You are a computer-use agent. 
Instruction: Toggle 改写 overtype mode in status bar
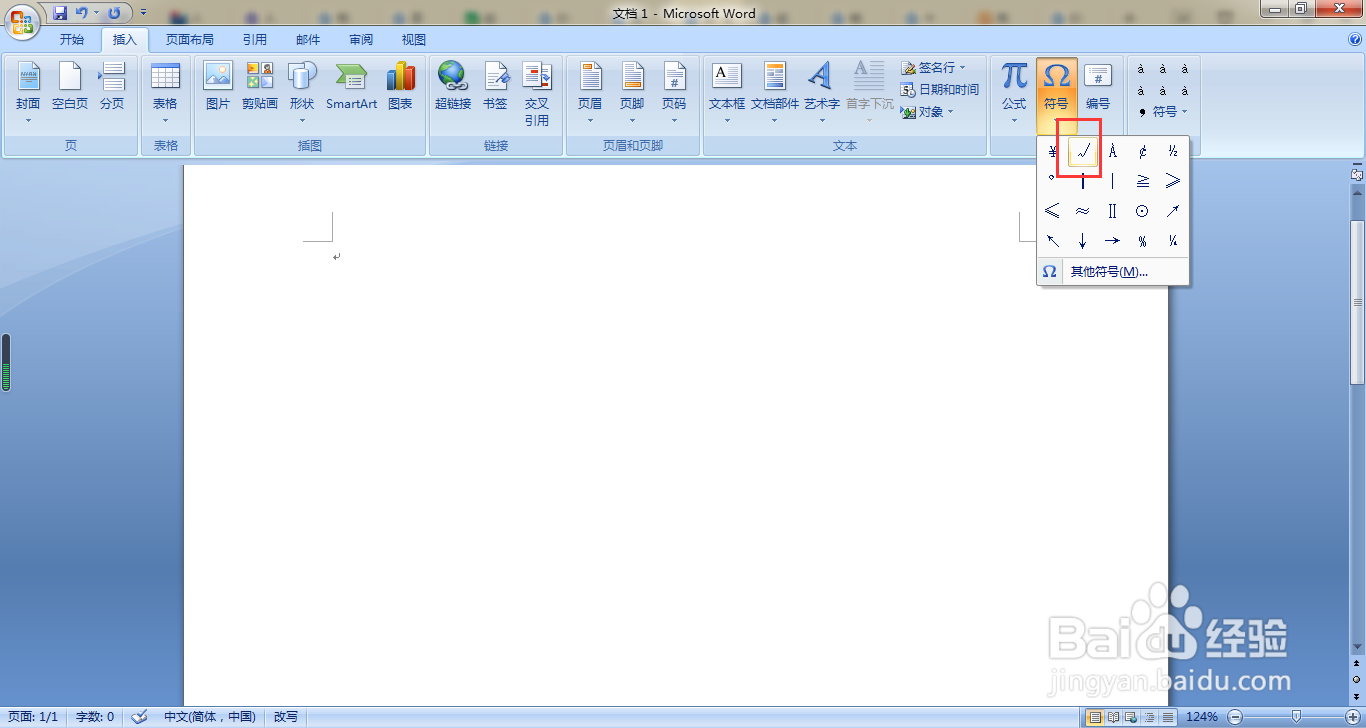(286, 717)
